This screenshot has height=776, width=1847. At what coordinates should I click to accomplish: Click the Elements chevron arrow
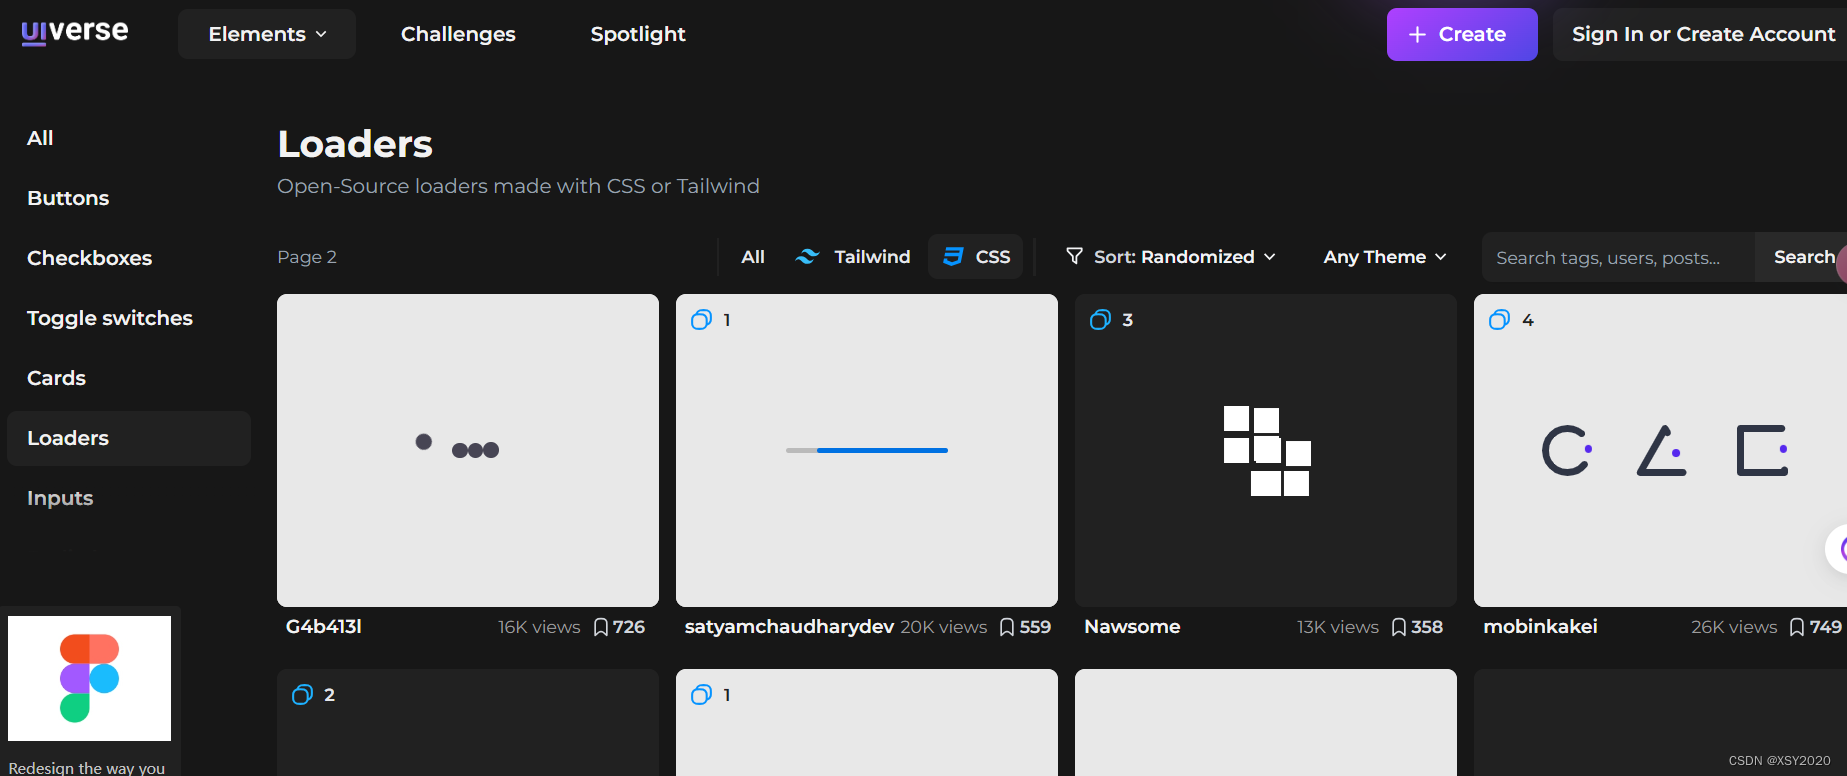pos(321,34)
